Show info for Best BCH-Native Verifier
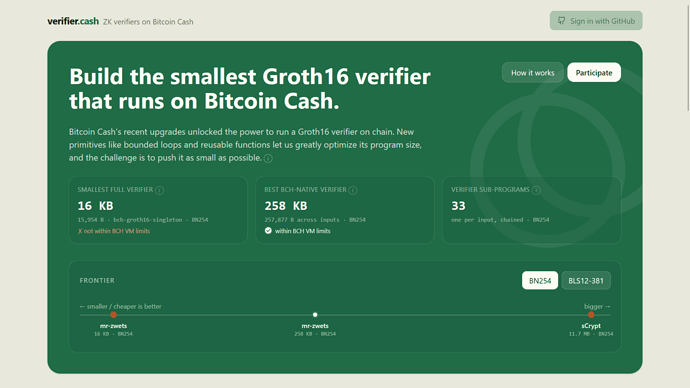This screenshot has width=690, height=388. point(353,190)
